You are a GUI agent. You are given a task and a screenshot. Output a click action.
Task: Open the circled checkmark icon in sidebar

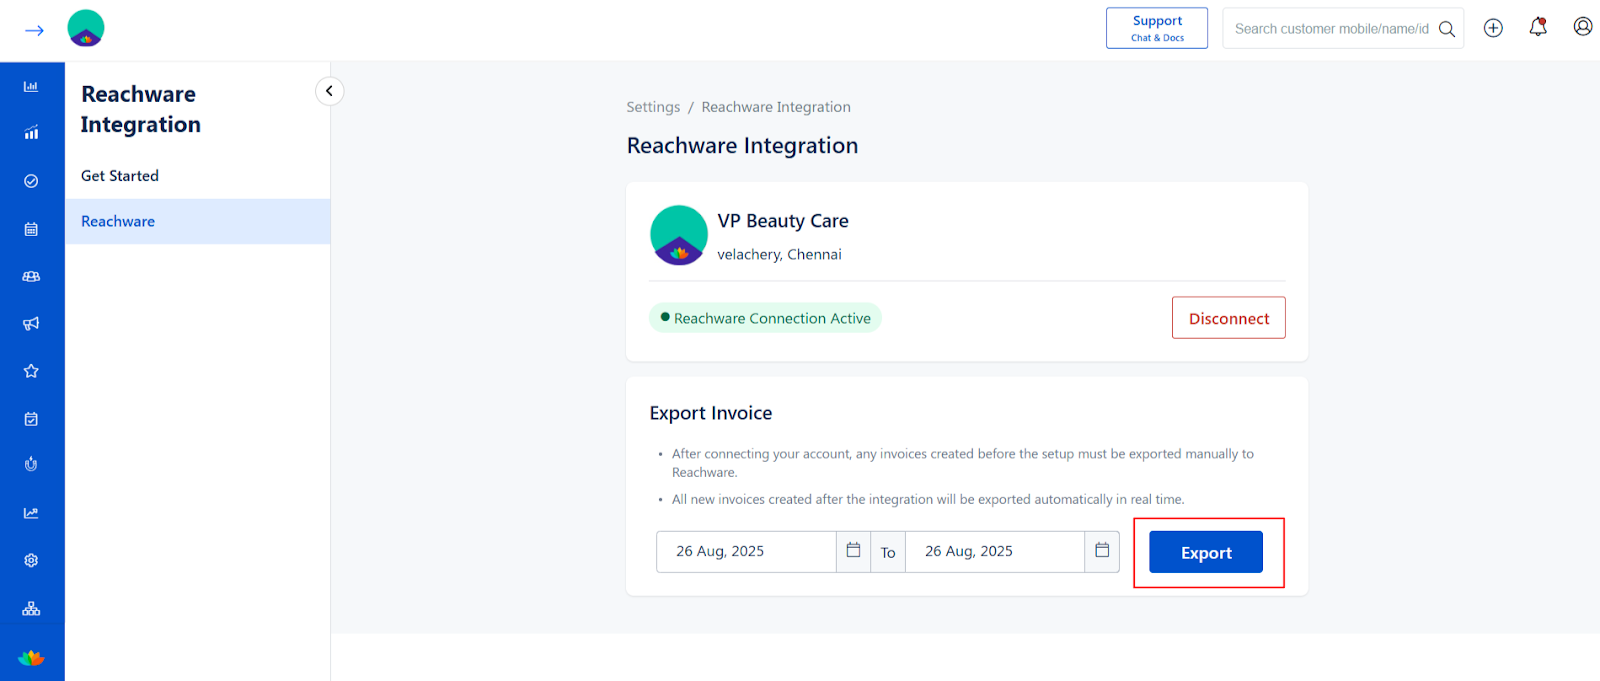31,181
